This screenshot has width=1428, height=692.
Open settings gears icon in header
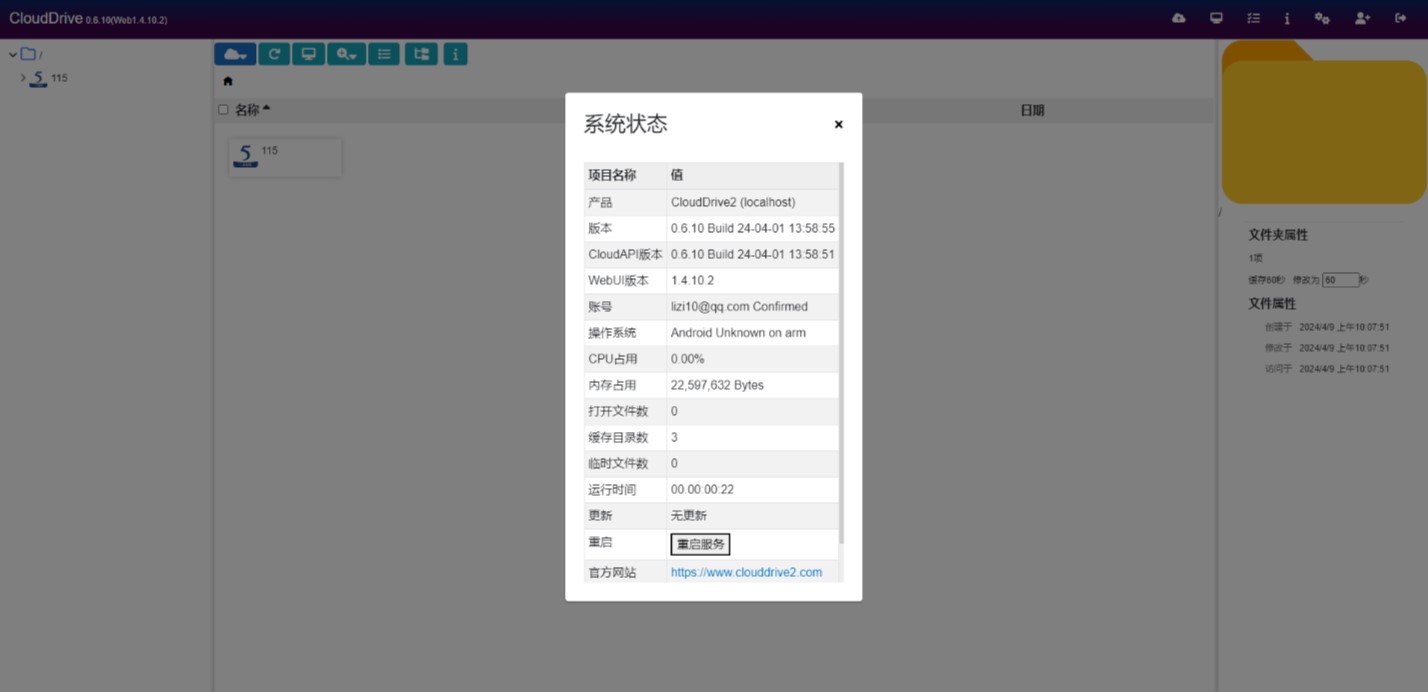click(x=1322, y=18)
